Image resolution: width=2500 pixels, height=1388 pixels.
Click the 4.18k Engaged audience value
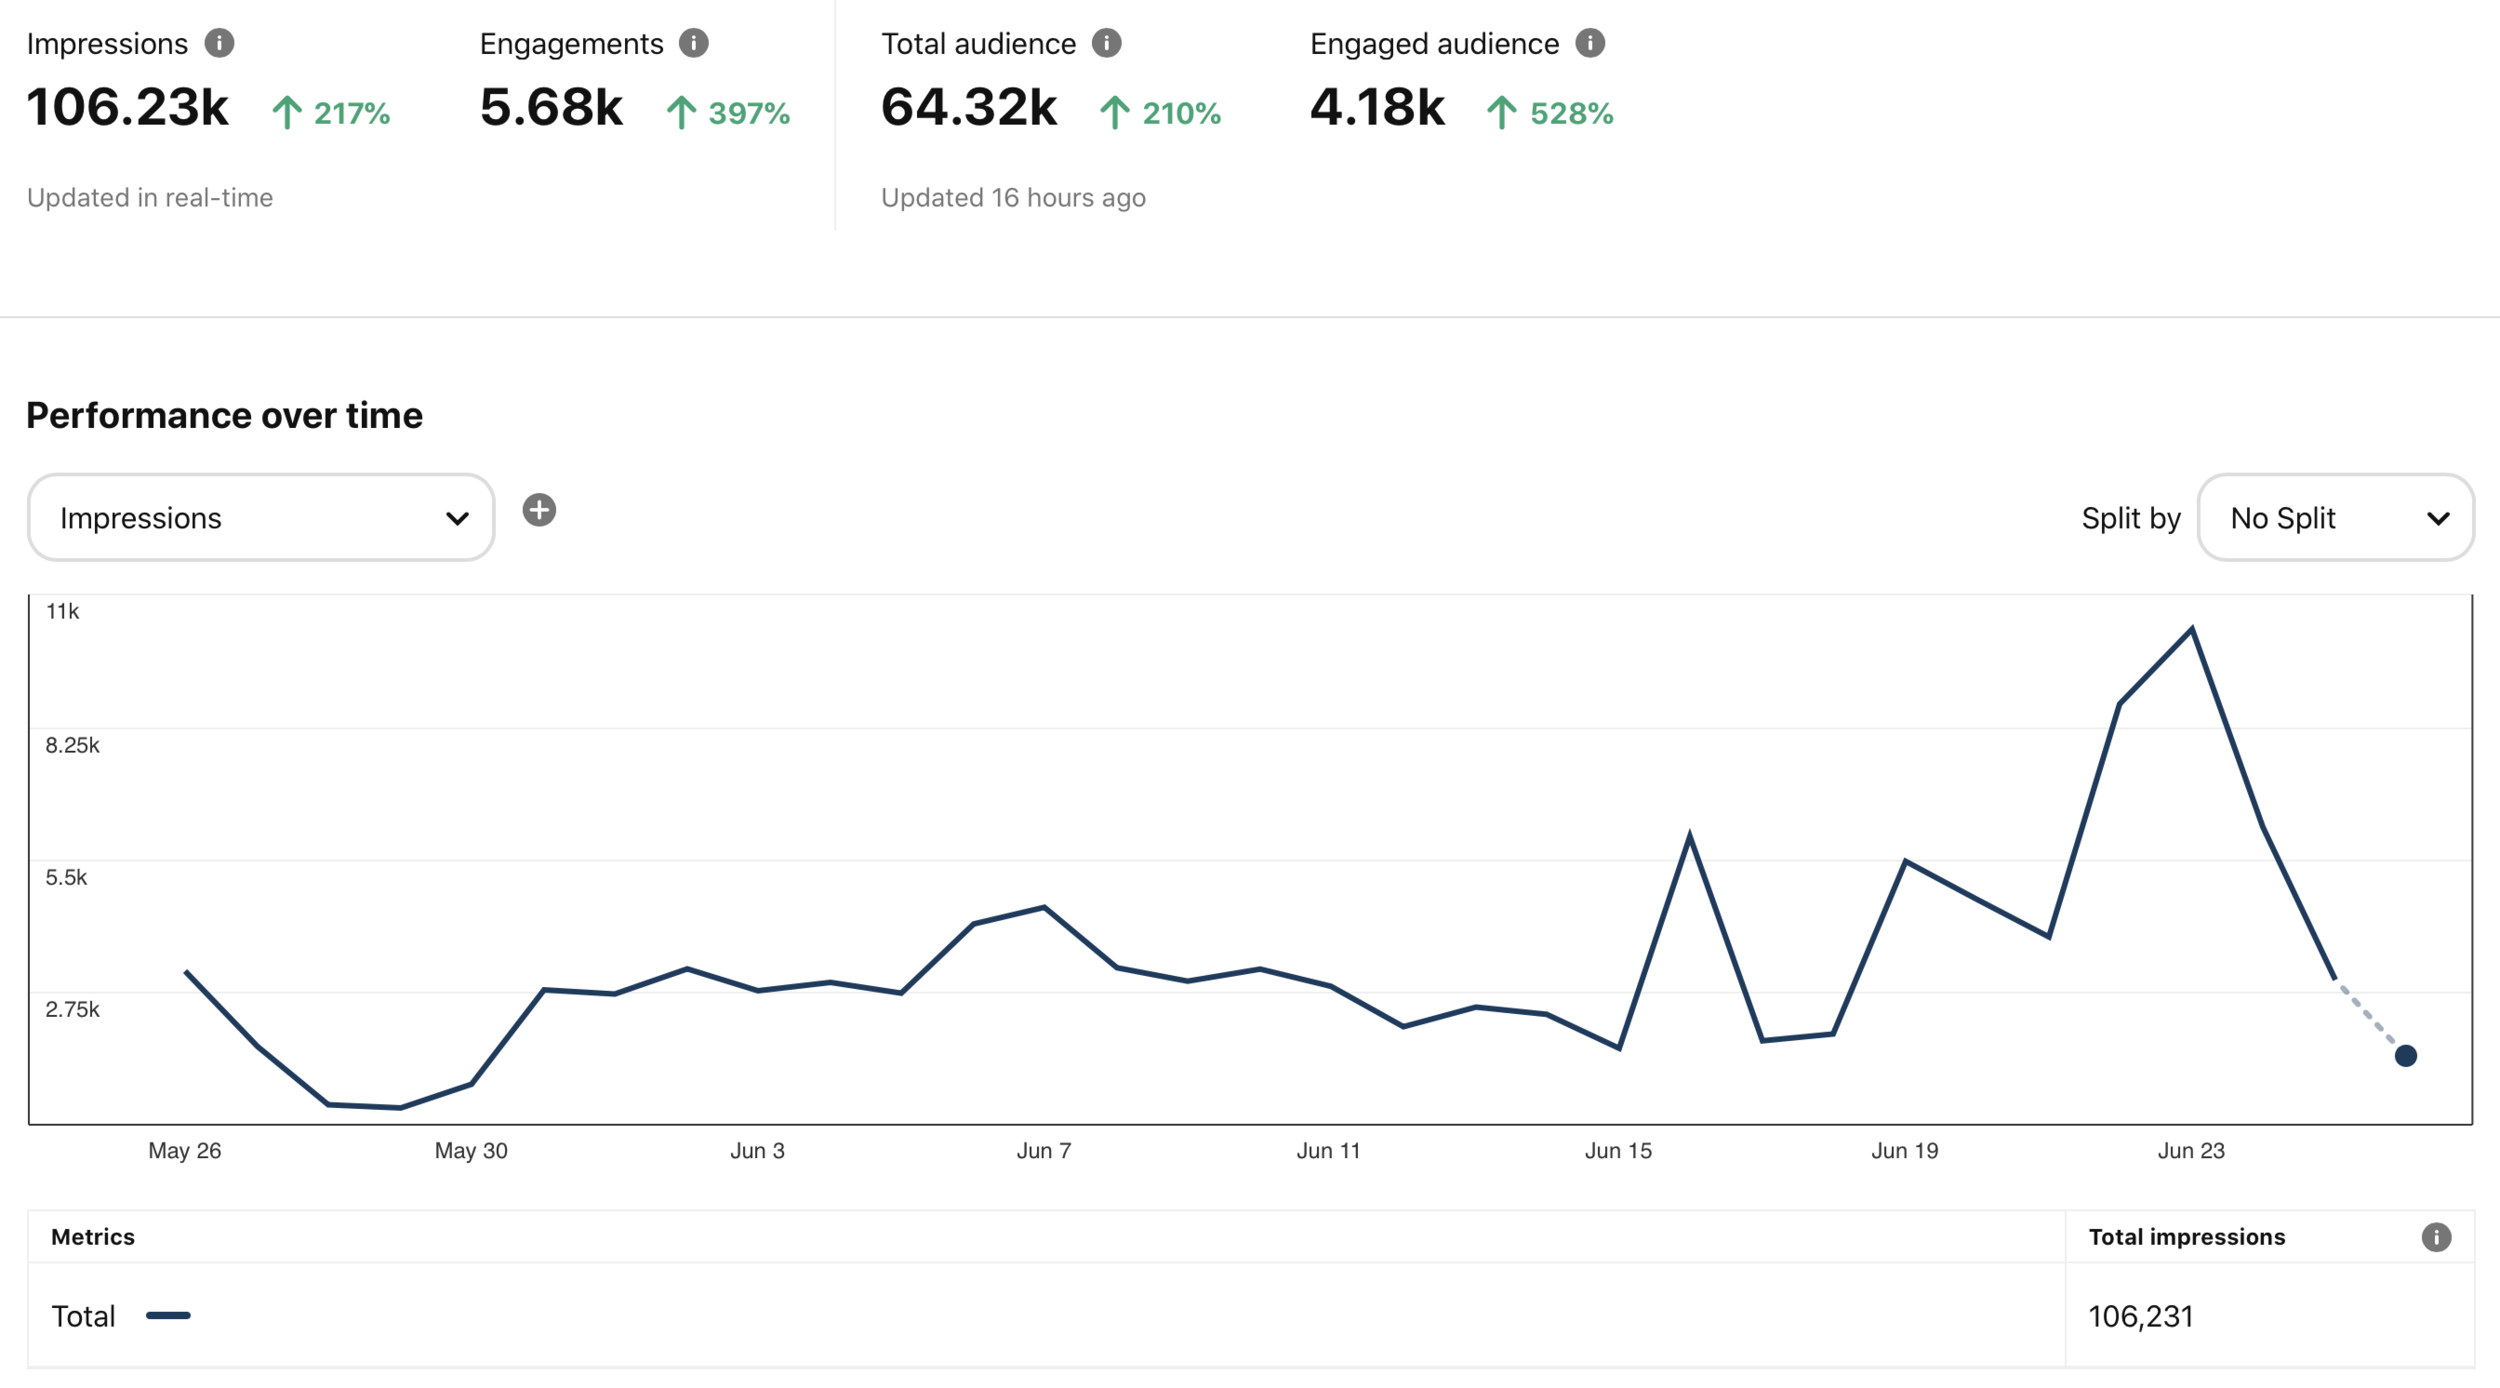[x=1377, y=108]
